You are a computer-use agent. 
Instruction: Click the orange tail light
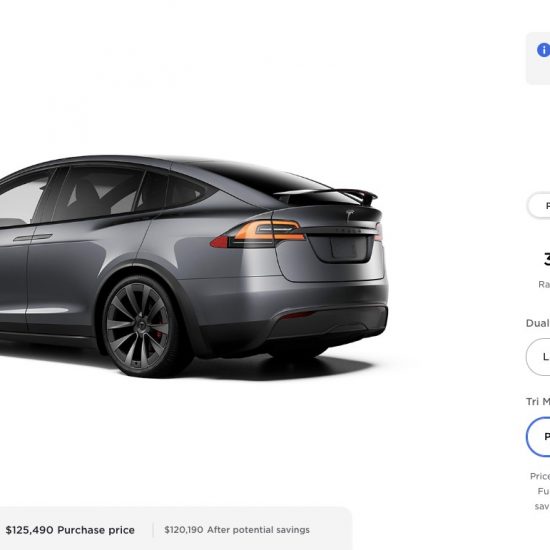point(269,231)
